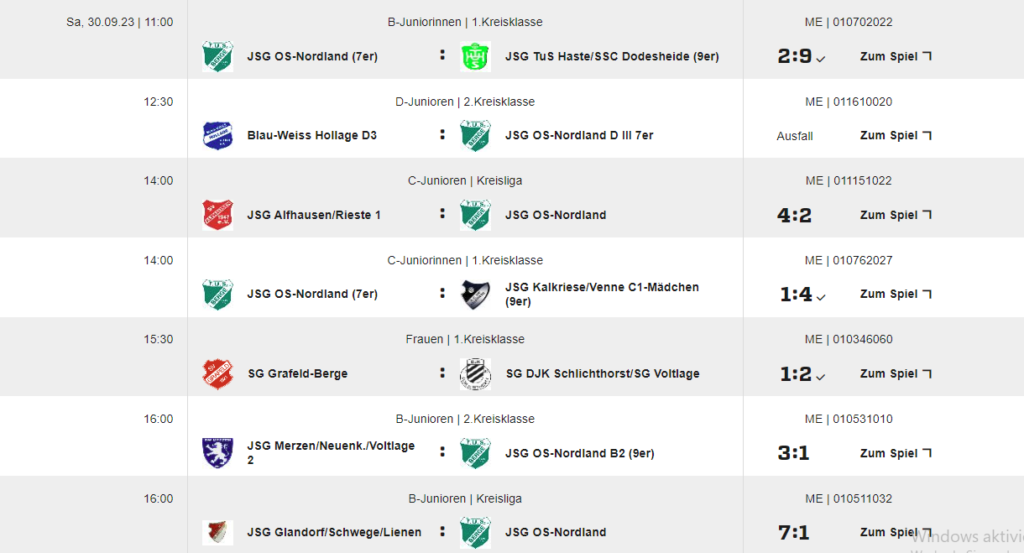Click the 7:1 score result
Image resolution: width=1024 pixels, height=553 pixels.
pos(793,533)
